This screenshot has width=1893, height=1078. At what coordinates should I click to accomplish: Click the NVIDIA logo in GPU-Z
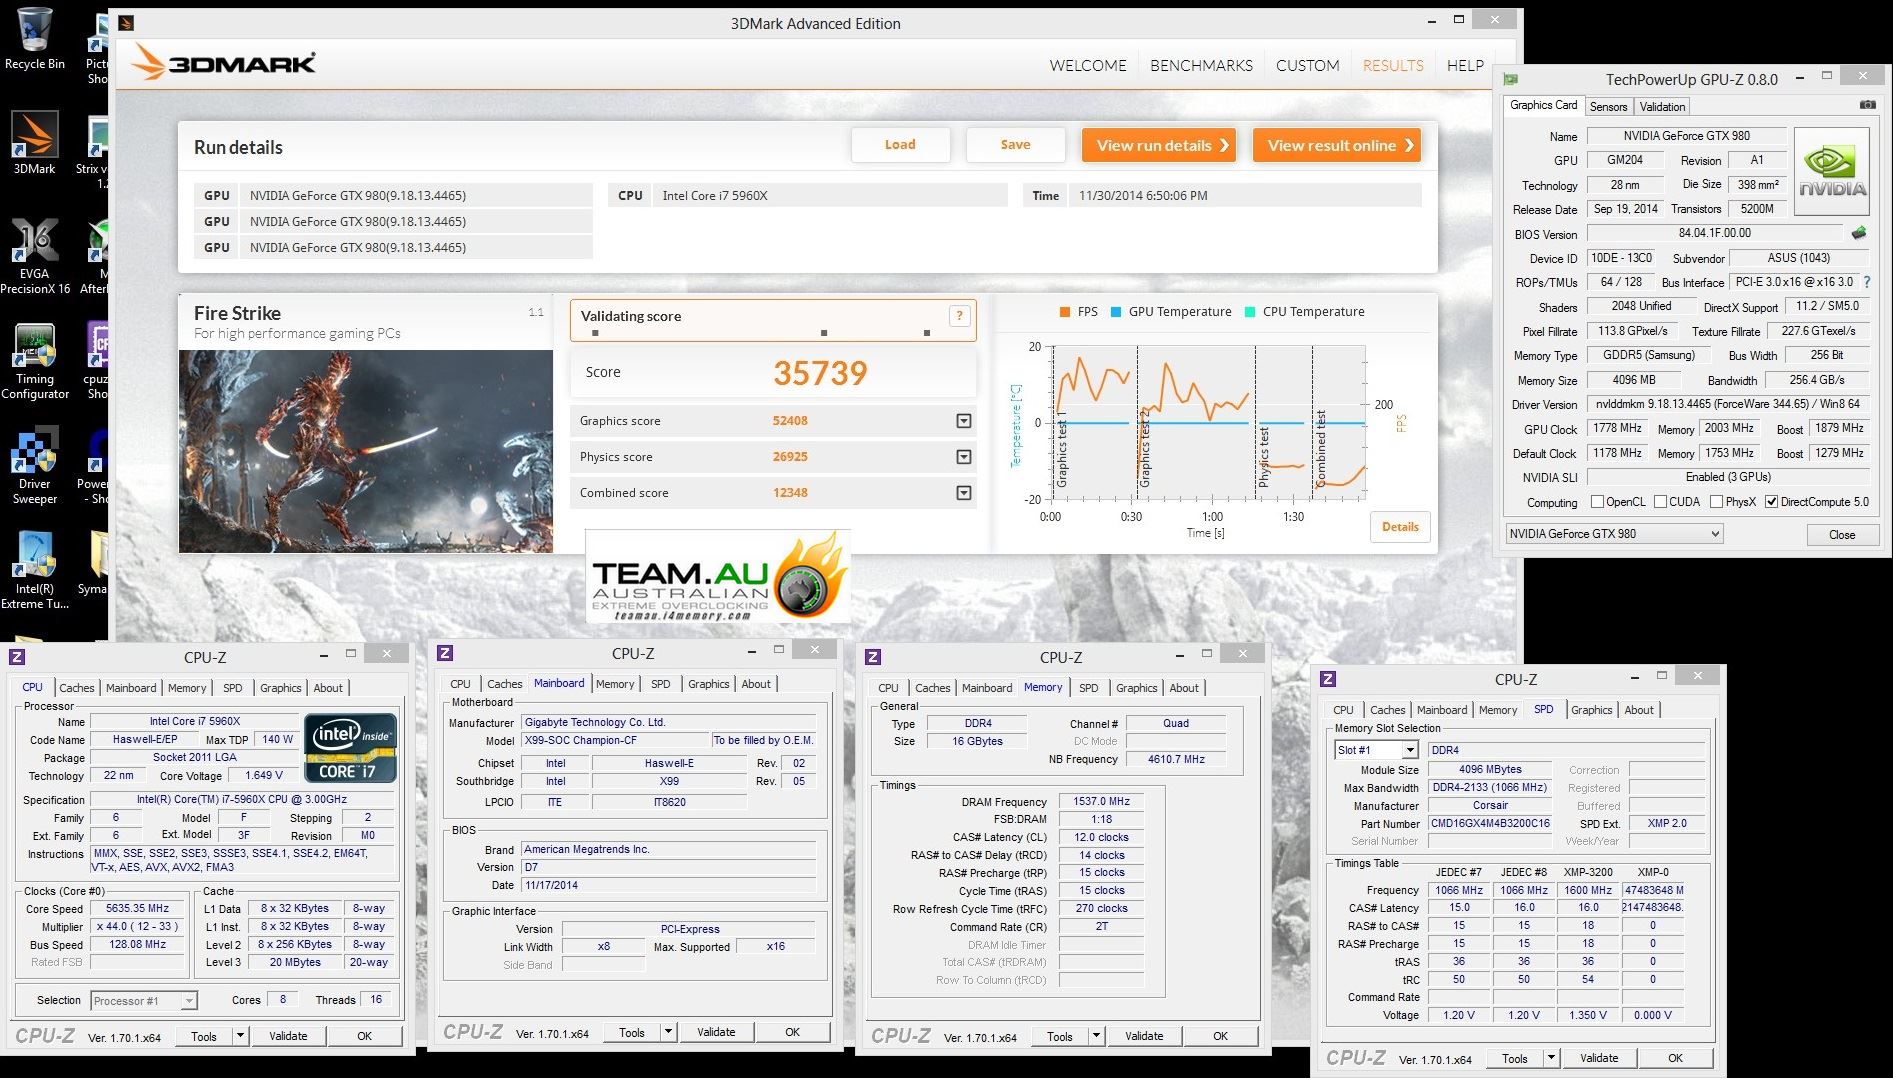(1832, 172)
